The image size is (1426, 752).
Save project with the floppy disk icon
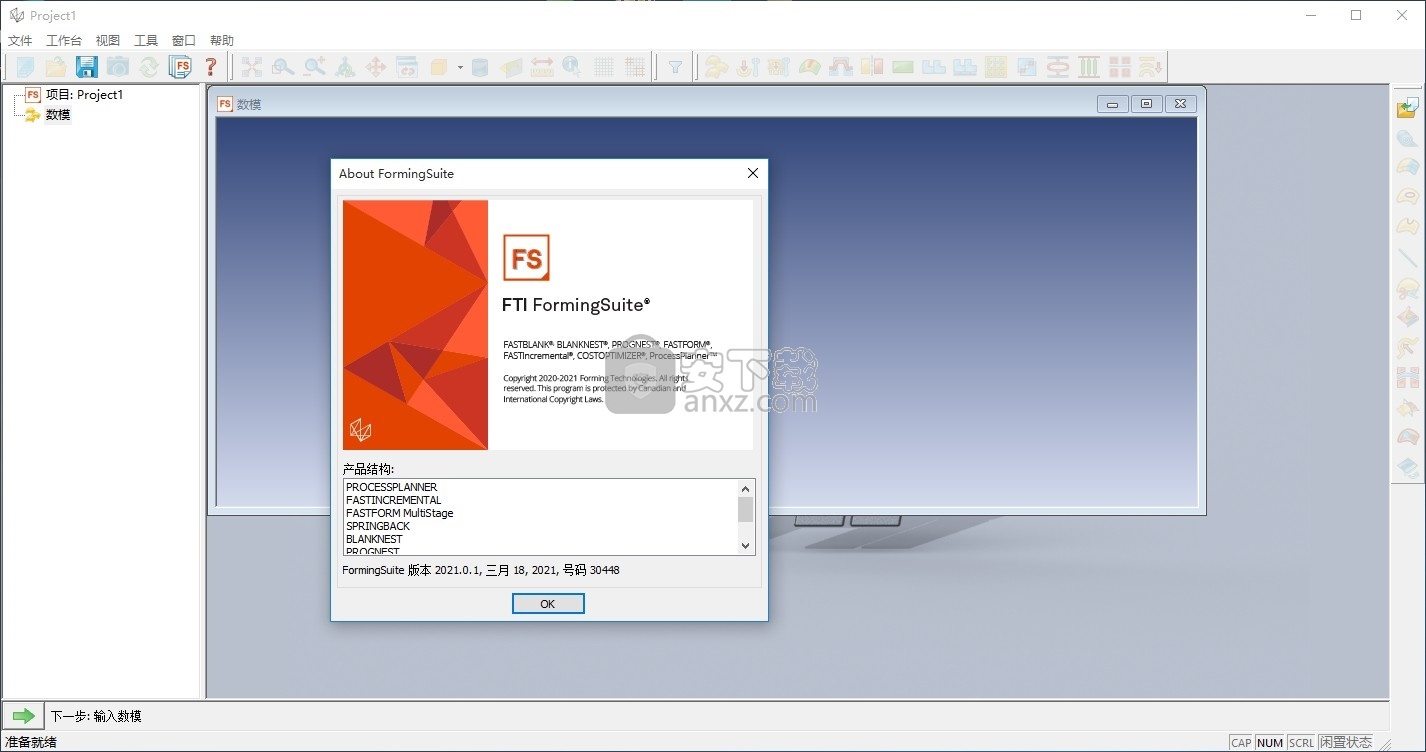point(87,67)
